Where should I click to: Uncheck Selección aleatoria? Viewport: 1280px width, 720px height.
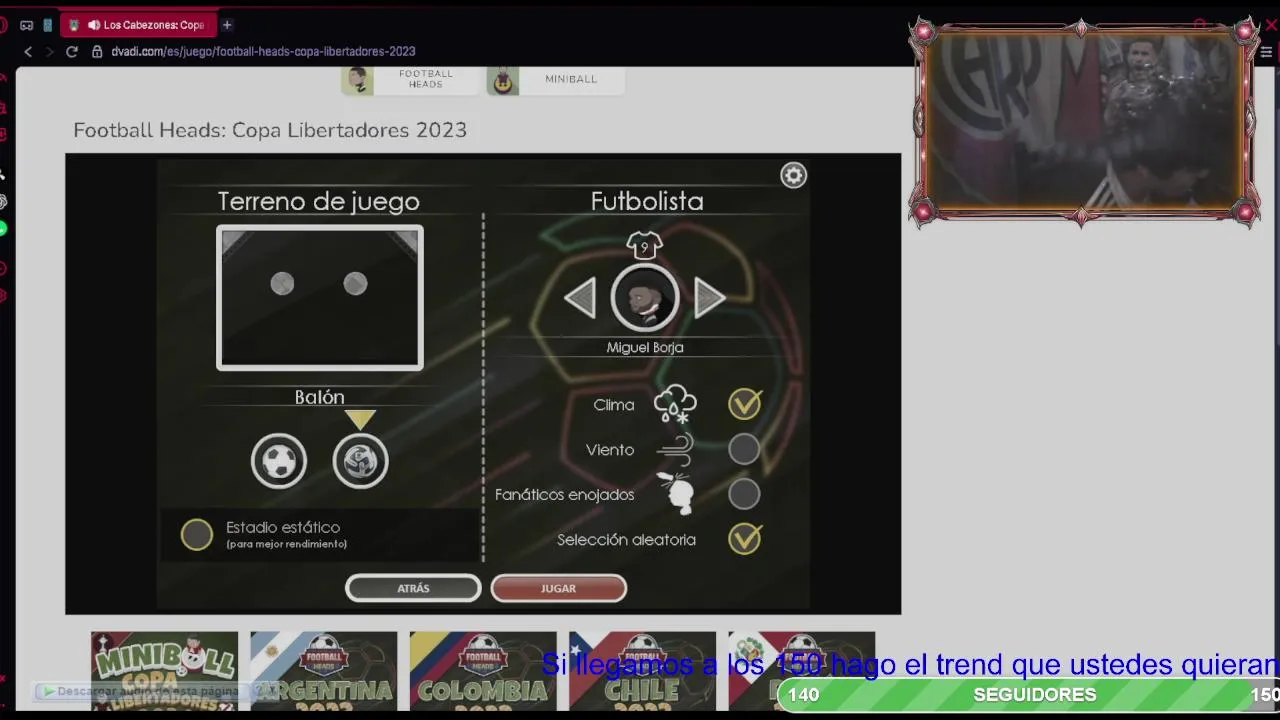[744, 539]
